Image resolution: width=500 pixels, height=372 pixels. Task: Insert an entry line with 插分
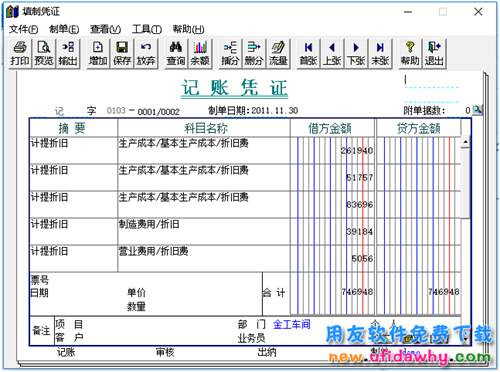tap(230, 54)
